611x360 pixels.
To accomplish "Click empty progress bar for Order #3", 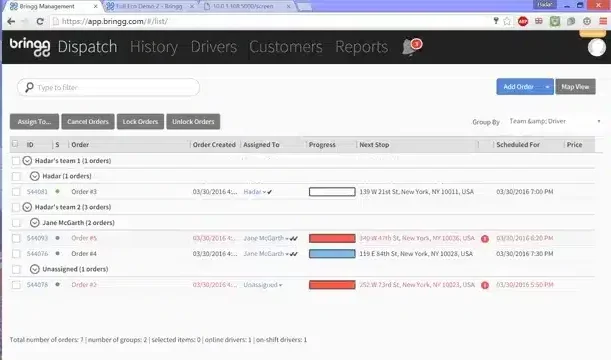I will point(332,192).
